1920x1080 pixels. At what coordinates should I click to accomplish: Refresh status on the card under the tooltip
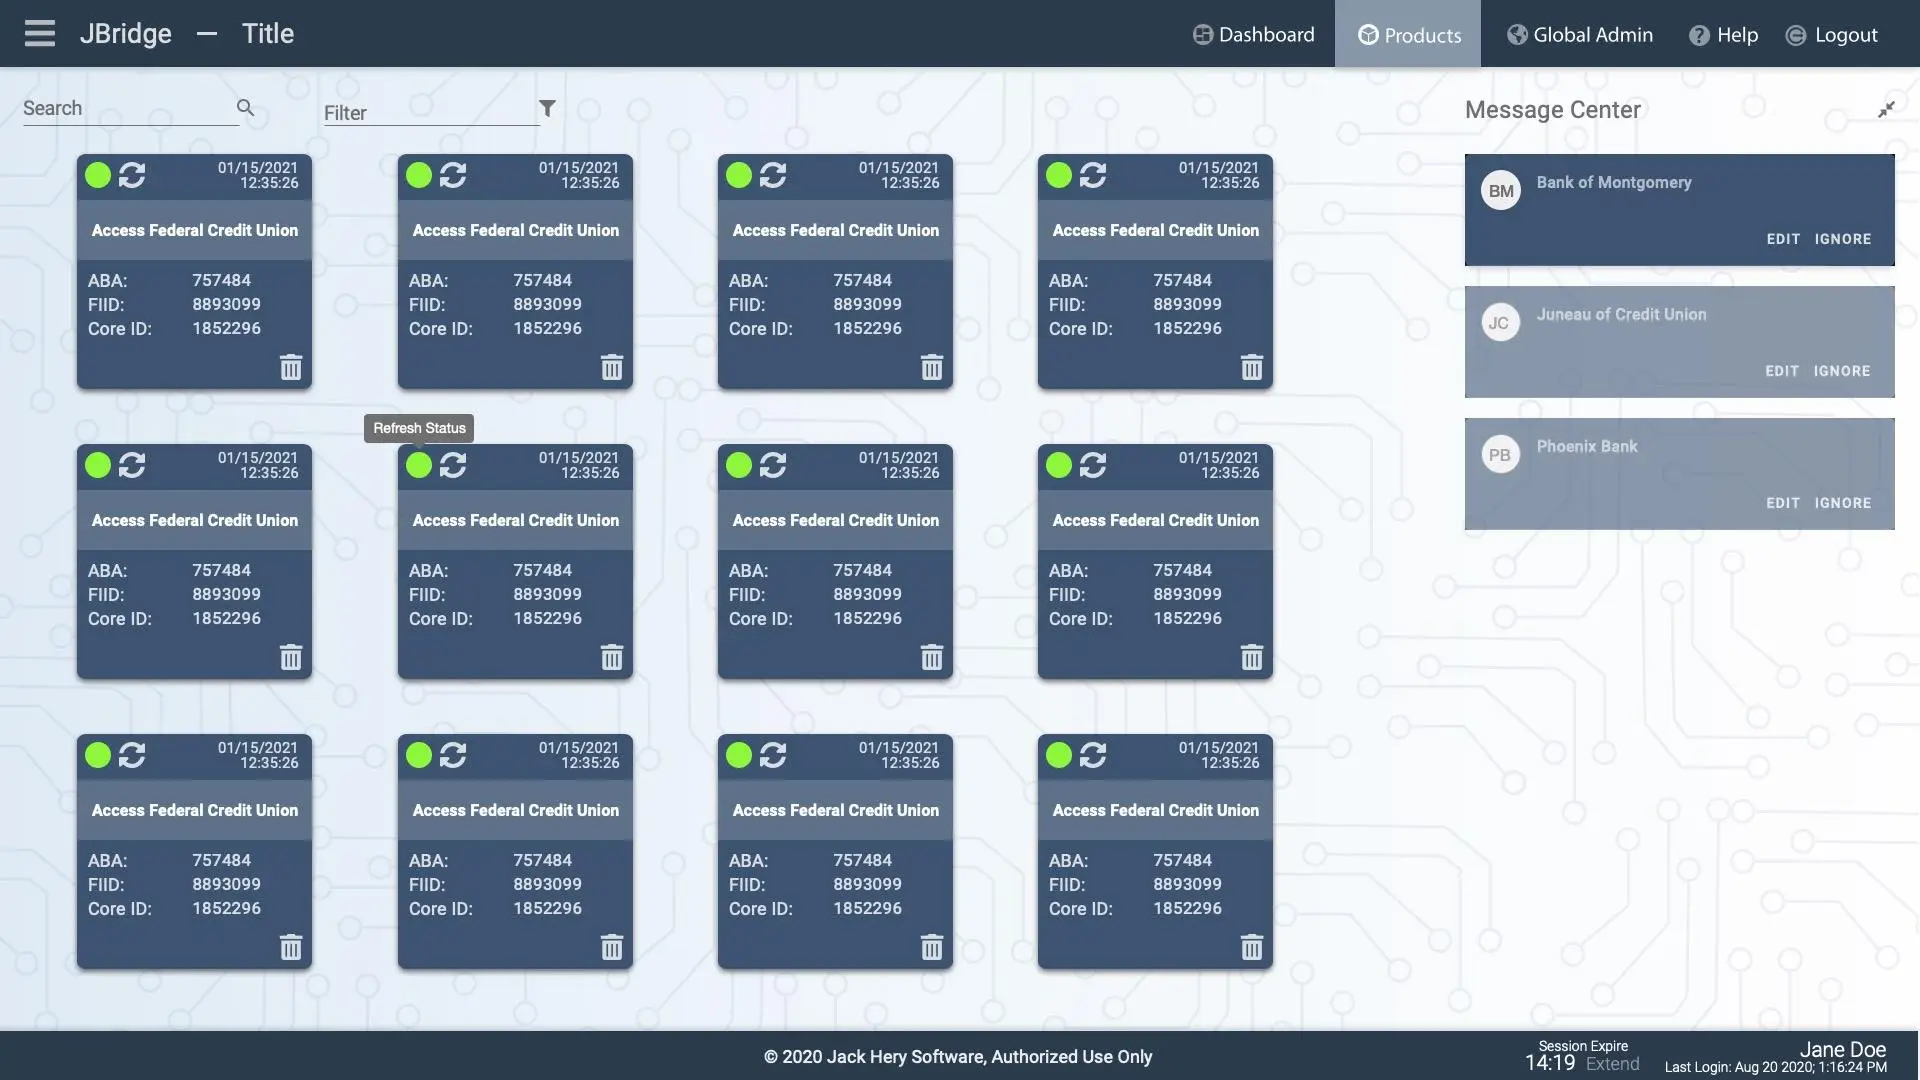453,465
